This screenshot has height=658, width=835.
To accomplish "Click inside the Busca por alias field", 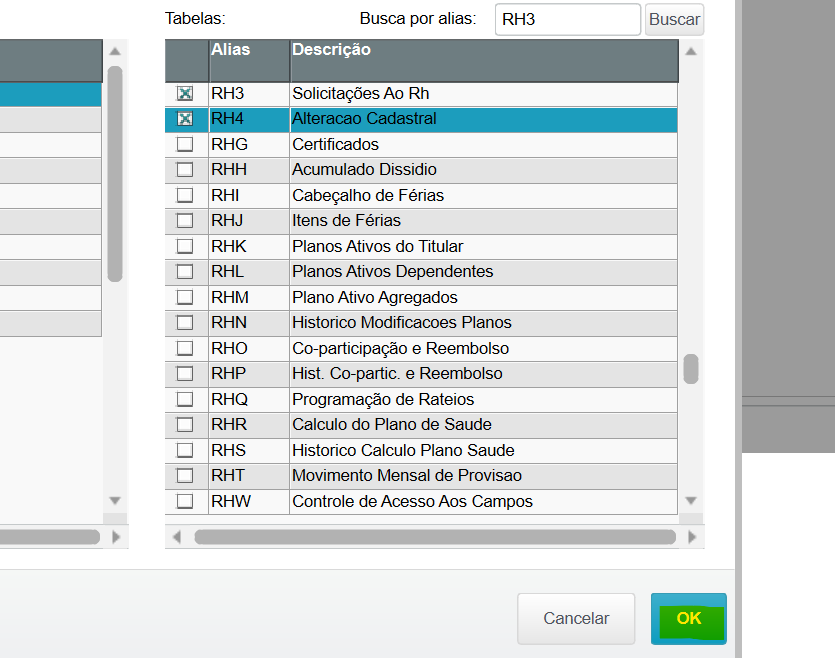I will [x=567, y=19].
